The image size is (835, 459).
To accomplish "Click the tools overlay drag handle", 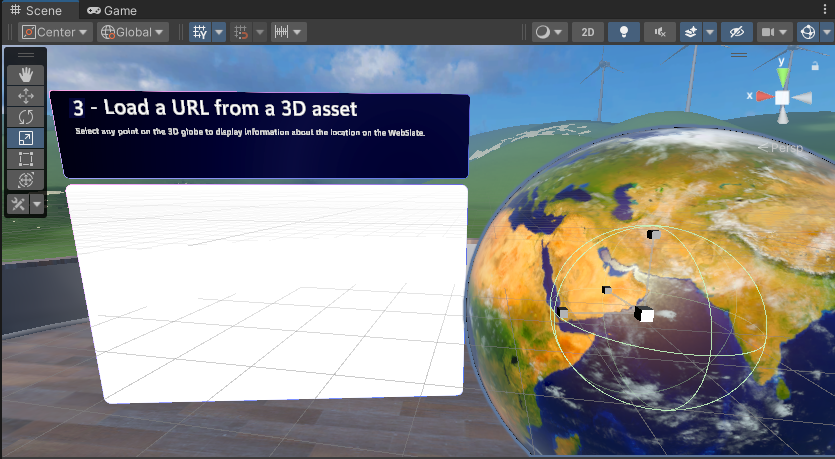I will [x=26, y=55].
